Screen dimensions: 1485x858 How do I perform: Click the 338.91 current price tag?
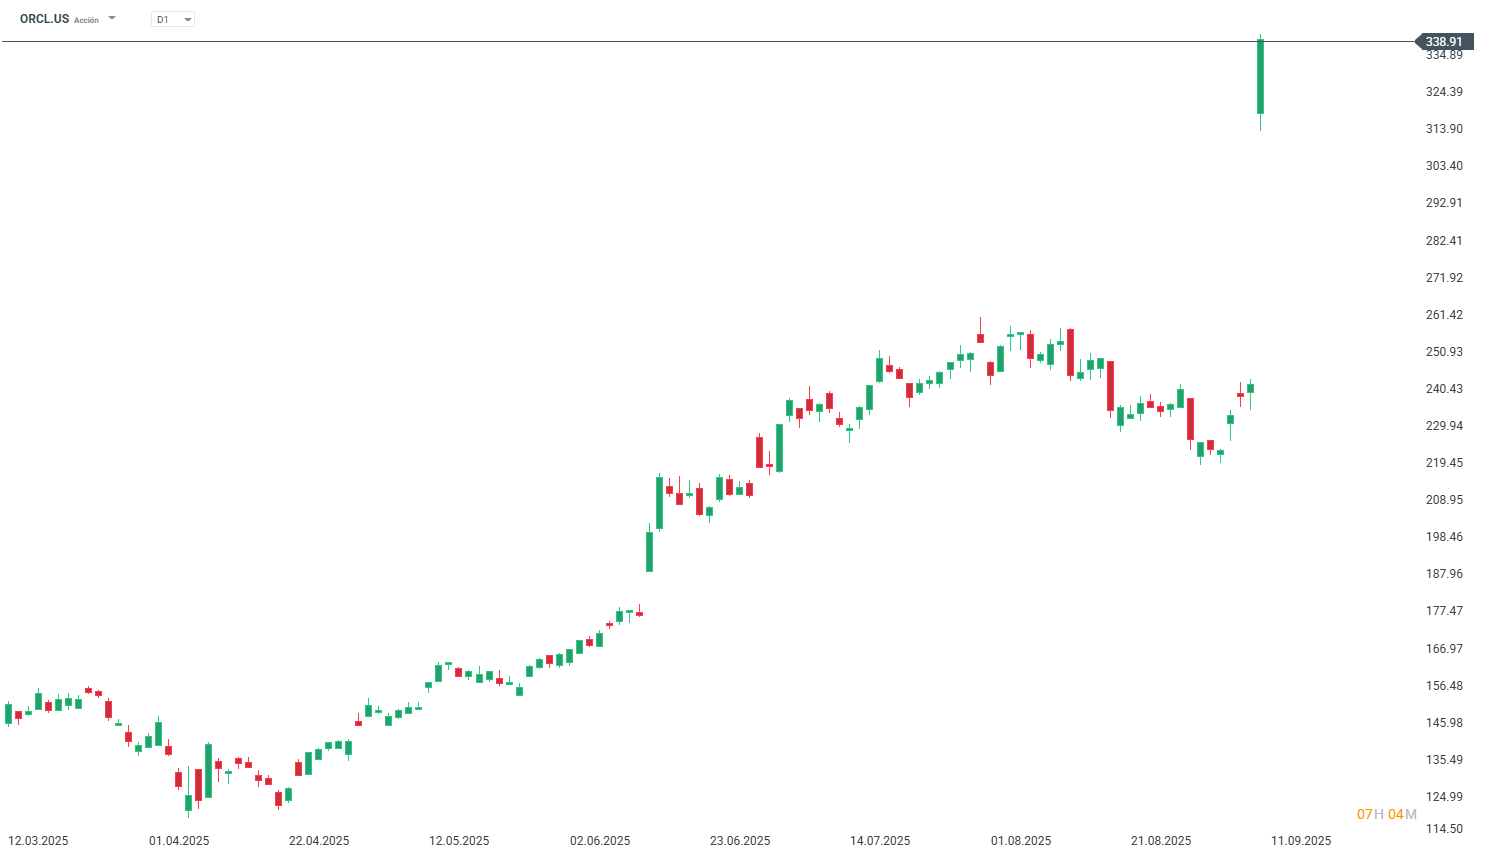1443,42
